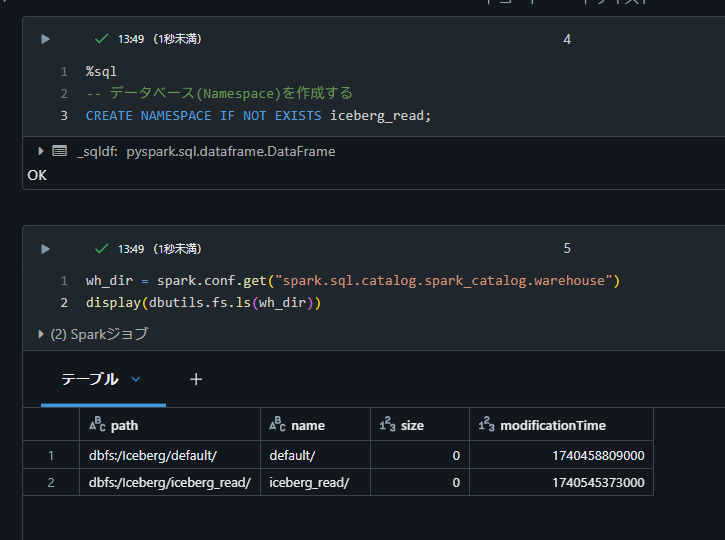Run cell 4 with its play button
725x540 pixels.
click(45, 39)
